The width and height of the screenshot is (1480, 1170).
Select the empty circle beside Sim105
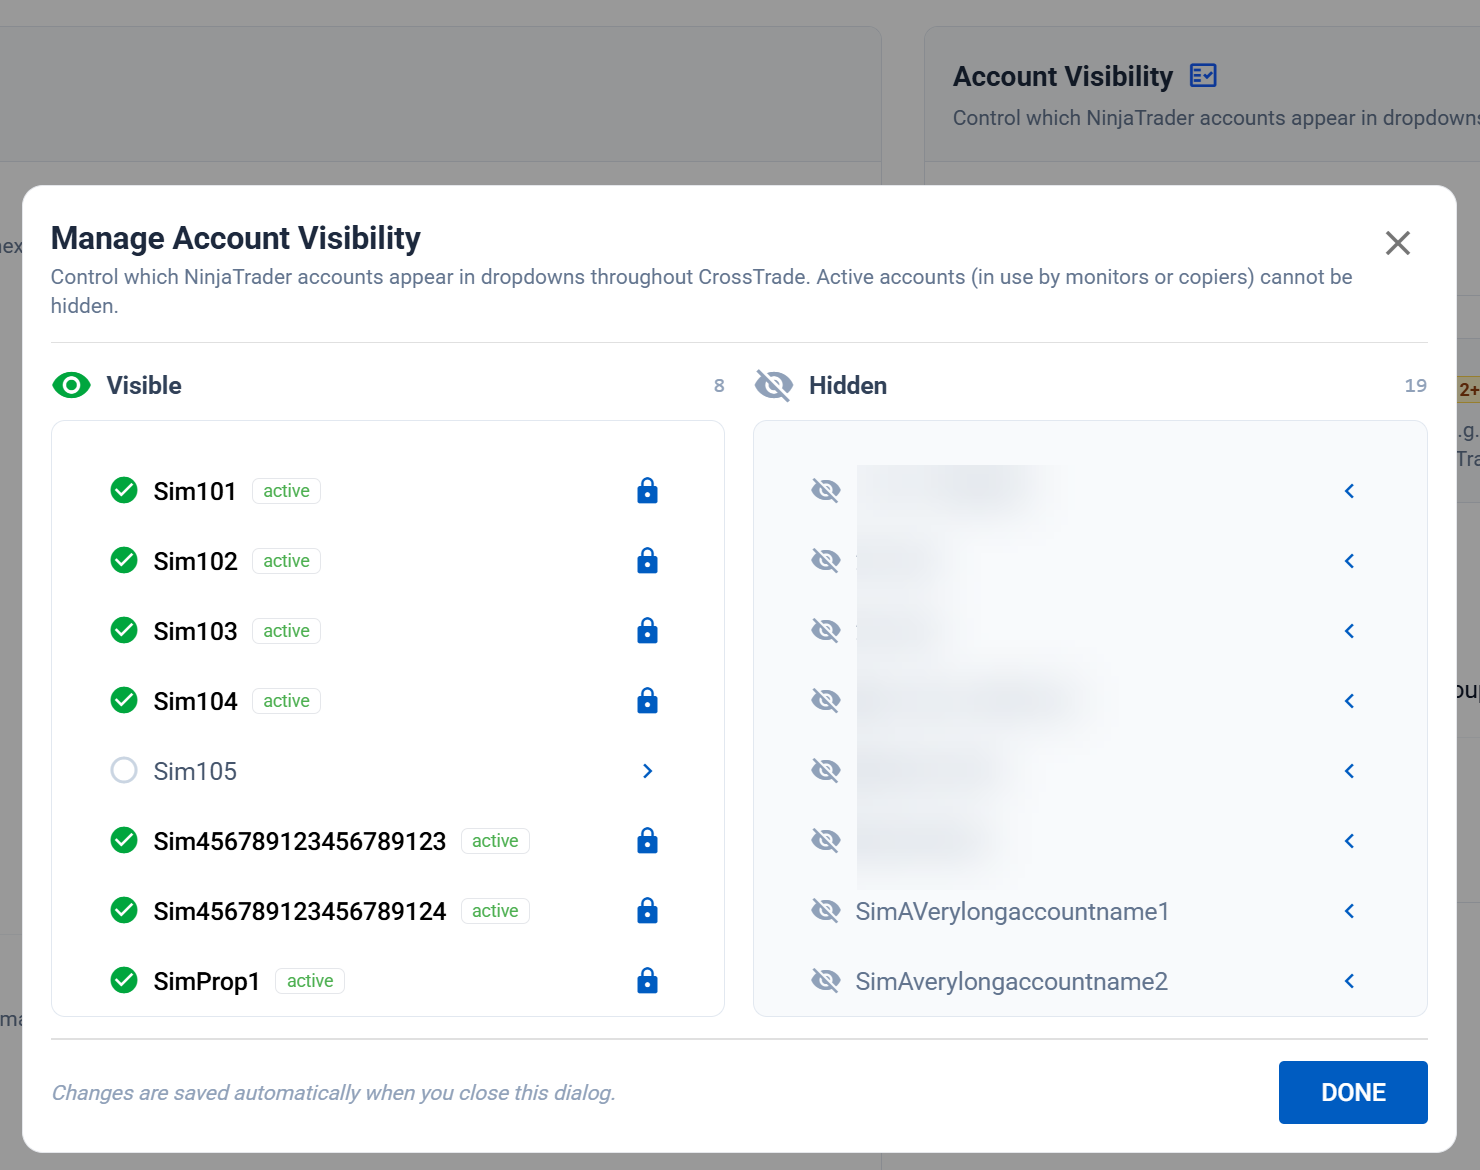[124, 770]
